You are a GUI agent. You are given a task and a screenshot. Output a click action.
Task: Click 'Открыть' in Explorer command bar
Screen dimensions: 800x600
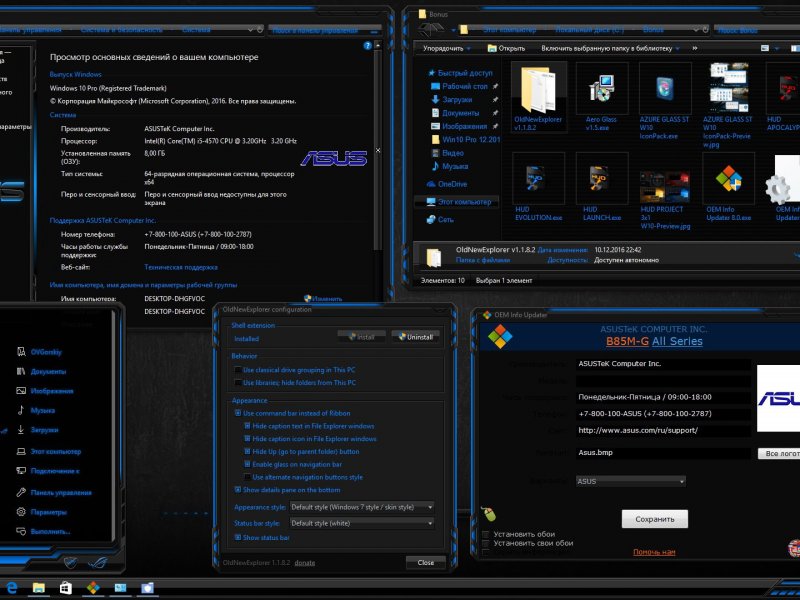point(507,48)
